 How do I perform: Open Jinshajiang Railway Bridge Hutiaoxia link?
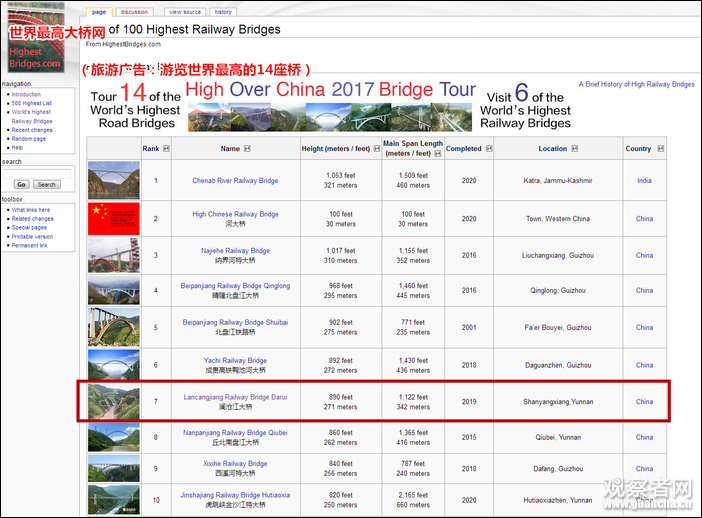tap(235, 495)
